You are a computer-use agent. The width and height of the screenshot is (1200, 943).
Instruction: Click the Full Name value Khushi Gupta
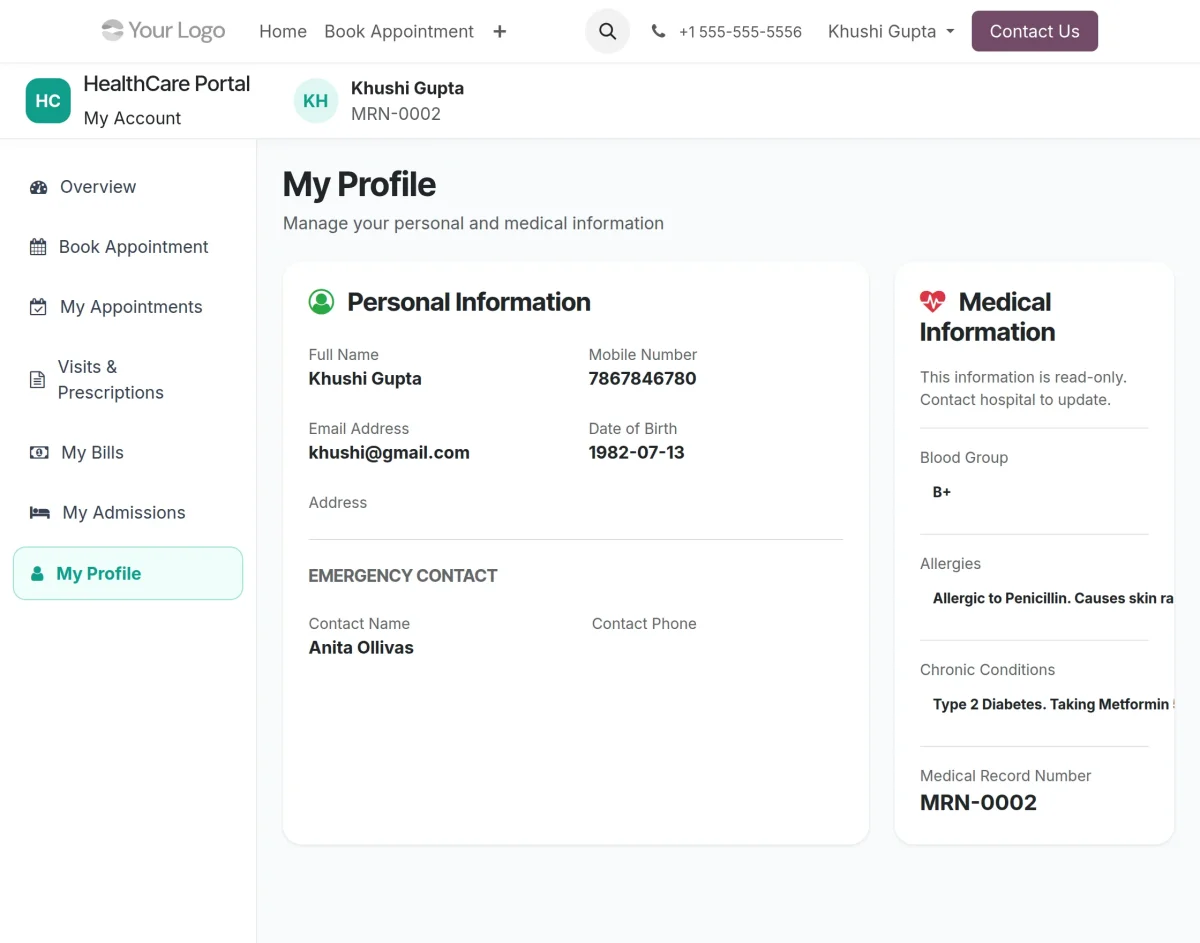365,379
